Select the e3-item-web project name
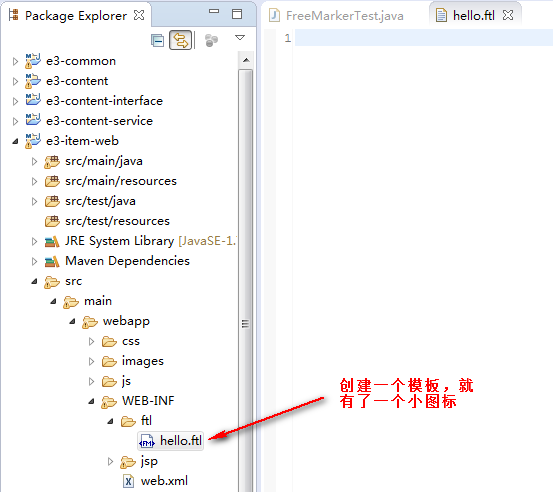 click(x=83, y=141)
